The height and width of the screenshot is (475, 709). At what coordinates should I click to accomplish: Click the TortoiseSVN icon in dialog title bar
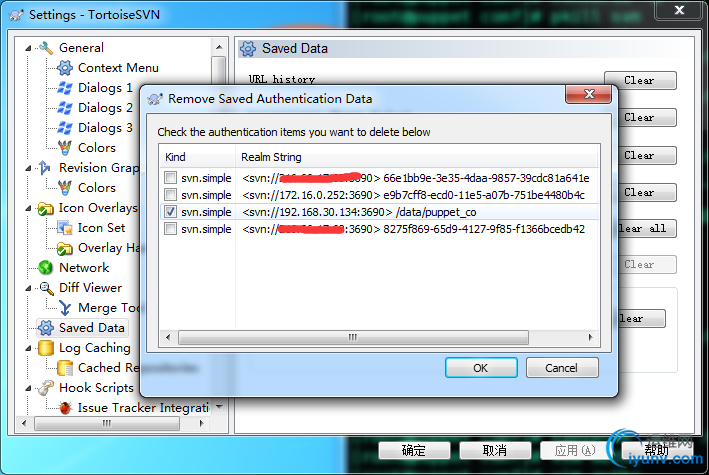[x=155, y=99]
